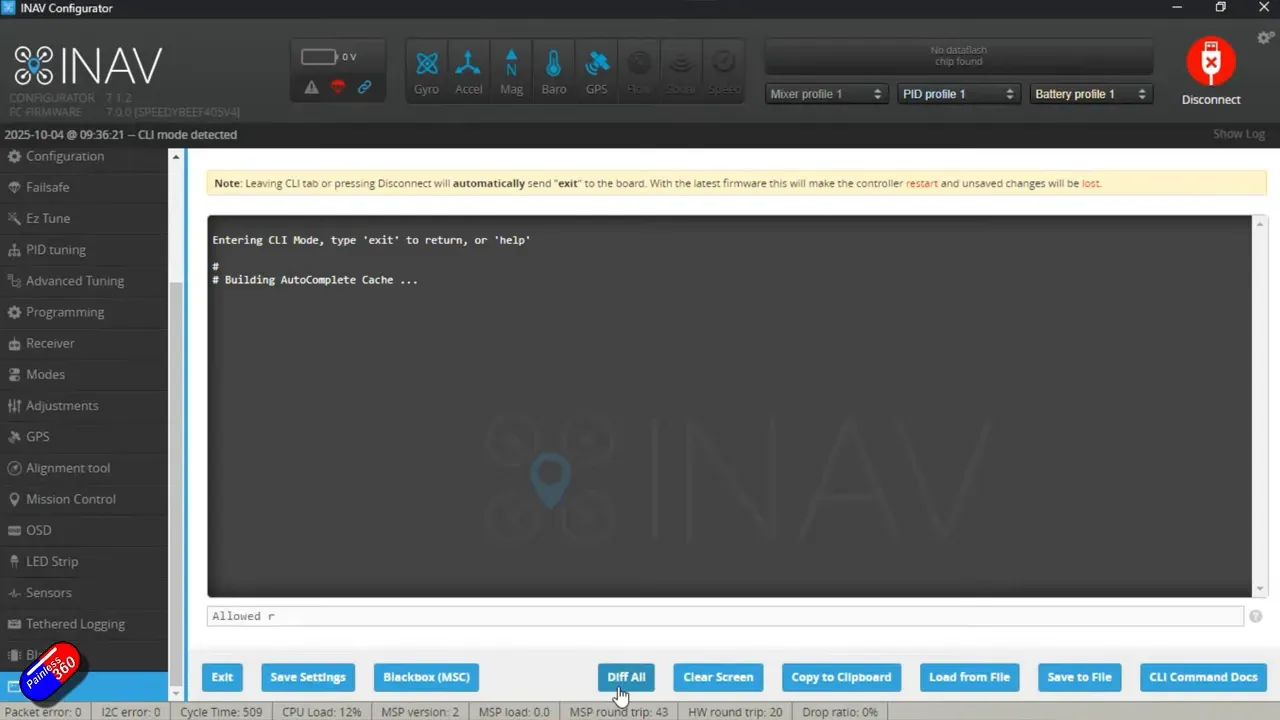Switch to the Mission Control tab
The height and width of the screenshot is (720, 1280).
point(70,499)
